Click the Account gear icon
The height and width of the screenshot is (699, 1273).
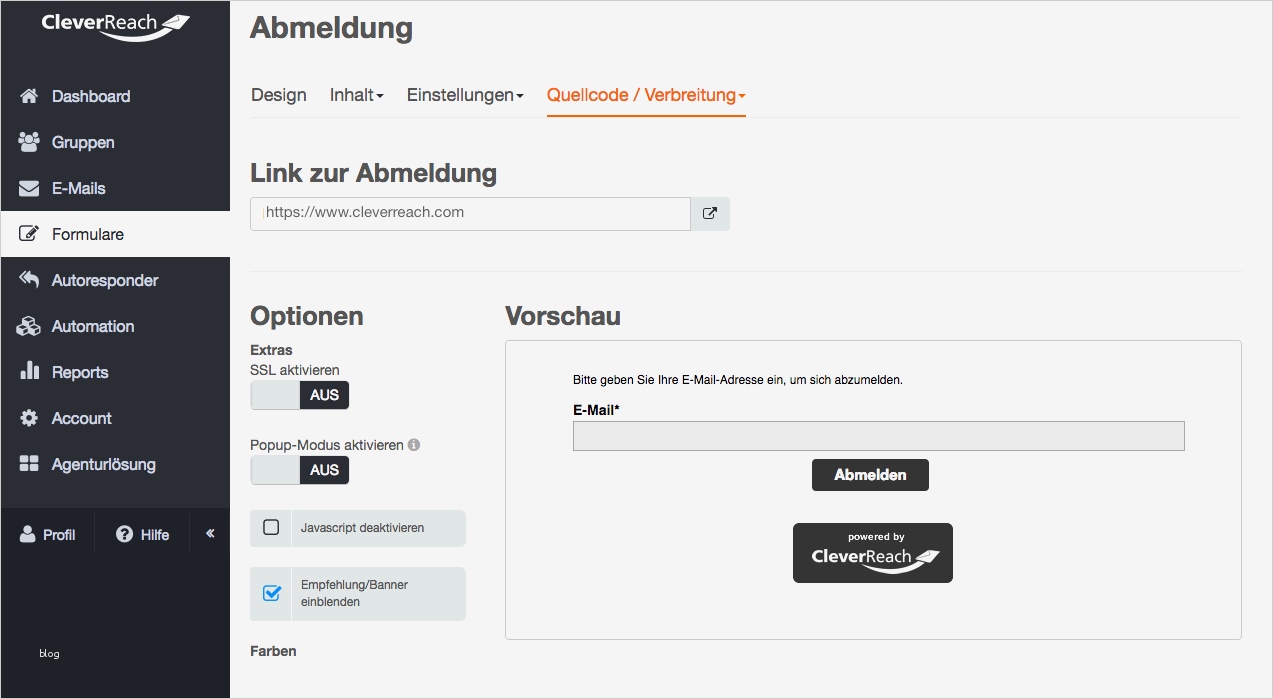29,418
